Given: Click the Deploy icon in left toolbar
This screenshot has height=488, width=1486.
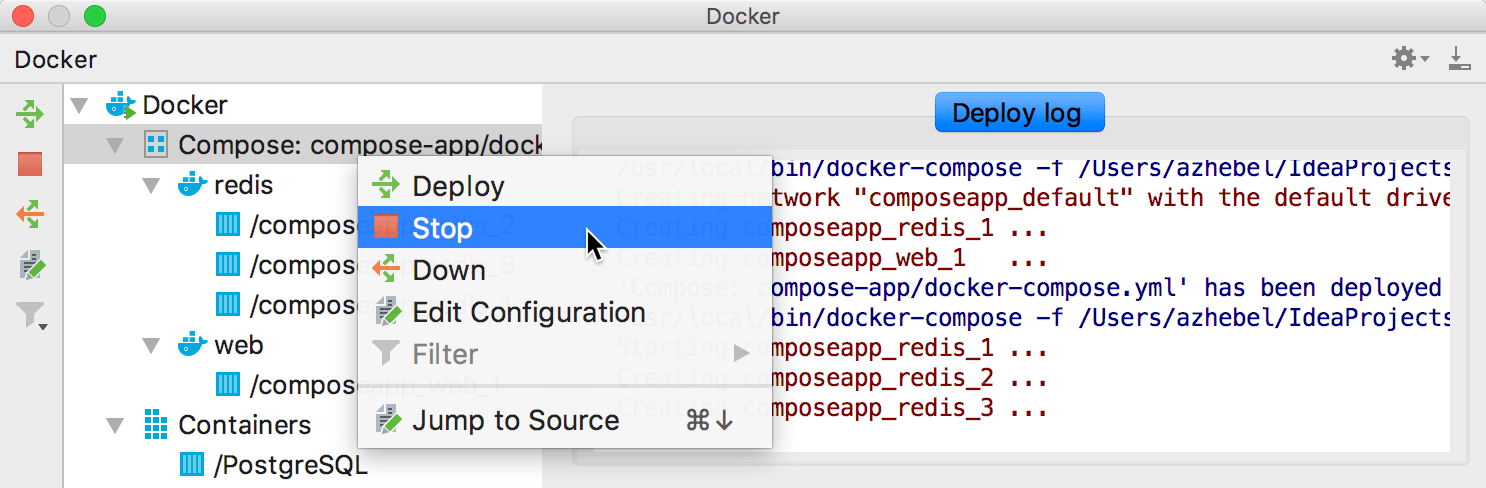Looking at the screenshot, I should pos(31,114).
